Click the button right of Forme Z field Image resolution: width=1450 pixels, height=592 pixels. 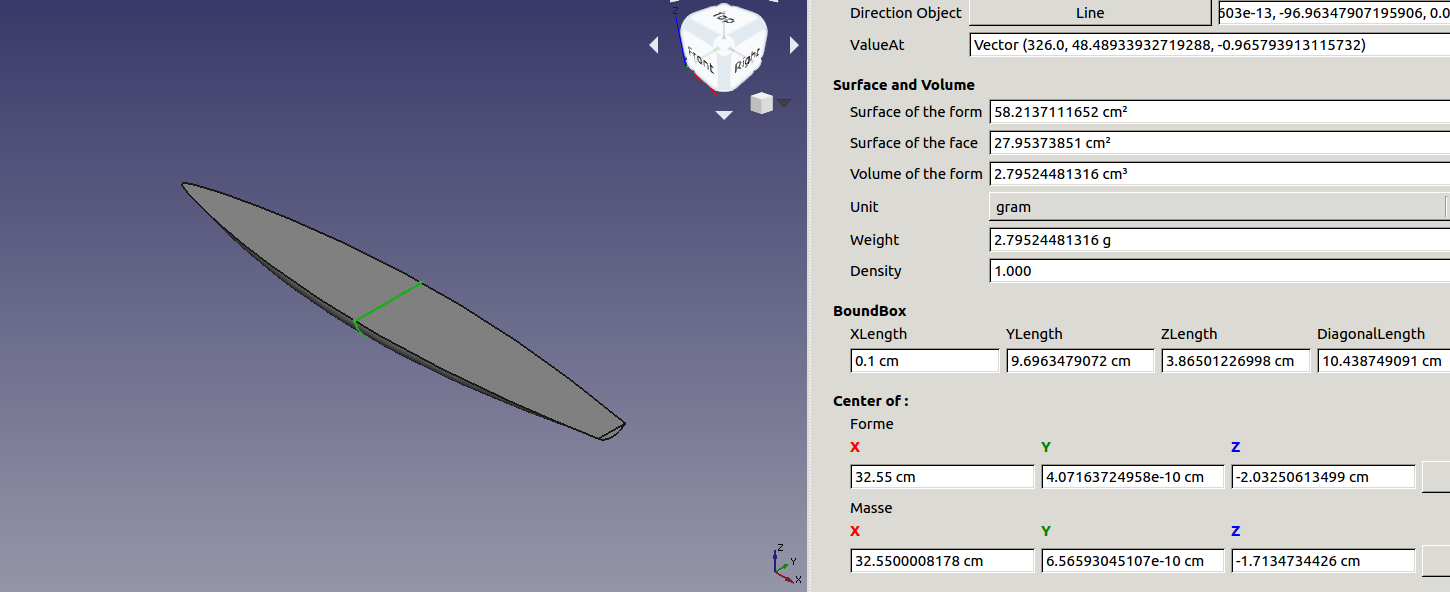1435,477
